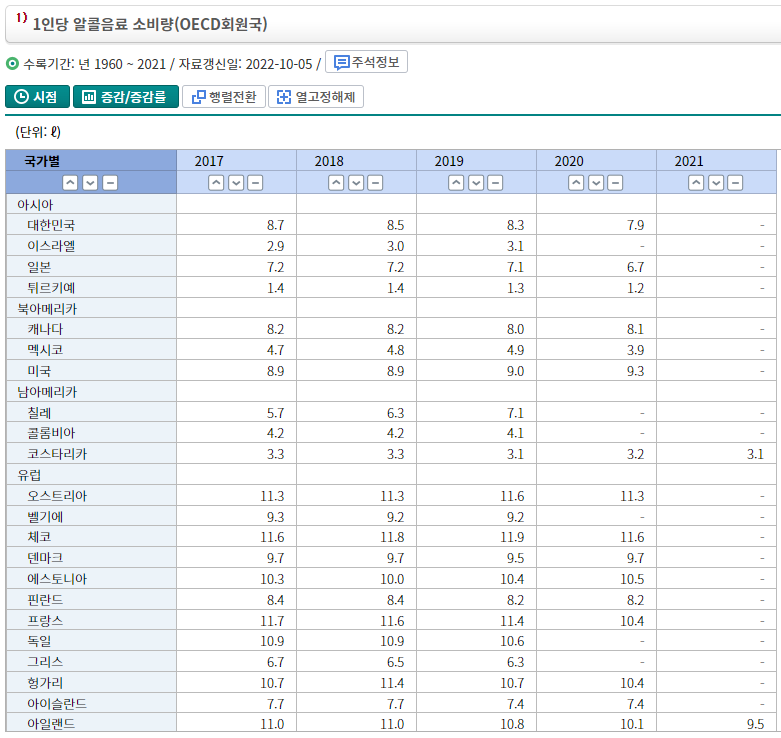The image size is (781, 738).
Task: Select the 멕시코 row label
Action: (x=45, y=350)
